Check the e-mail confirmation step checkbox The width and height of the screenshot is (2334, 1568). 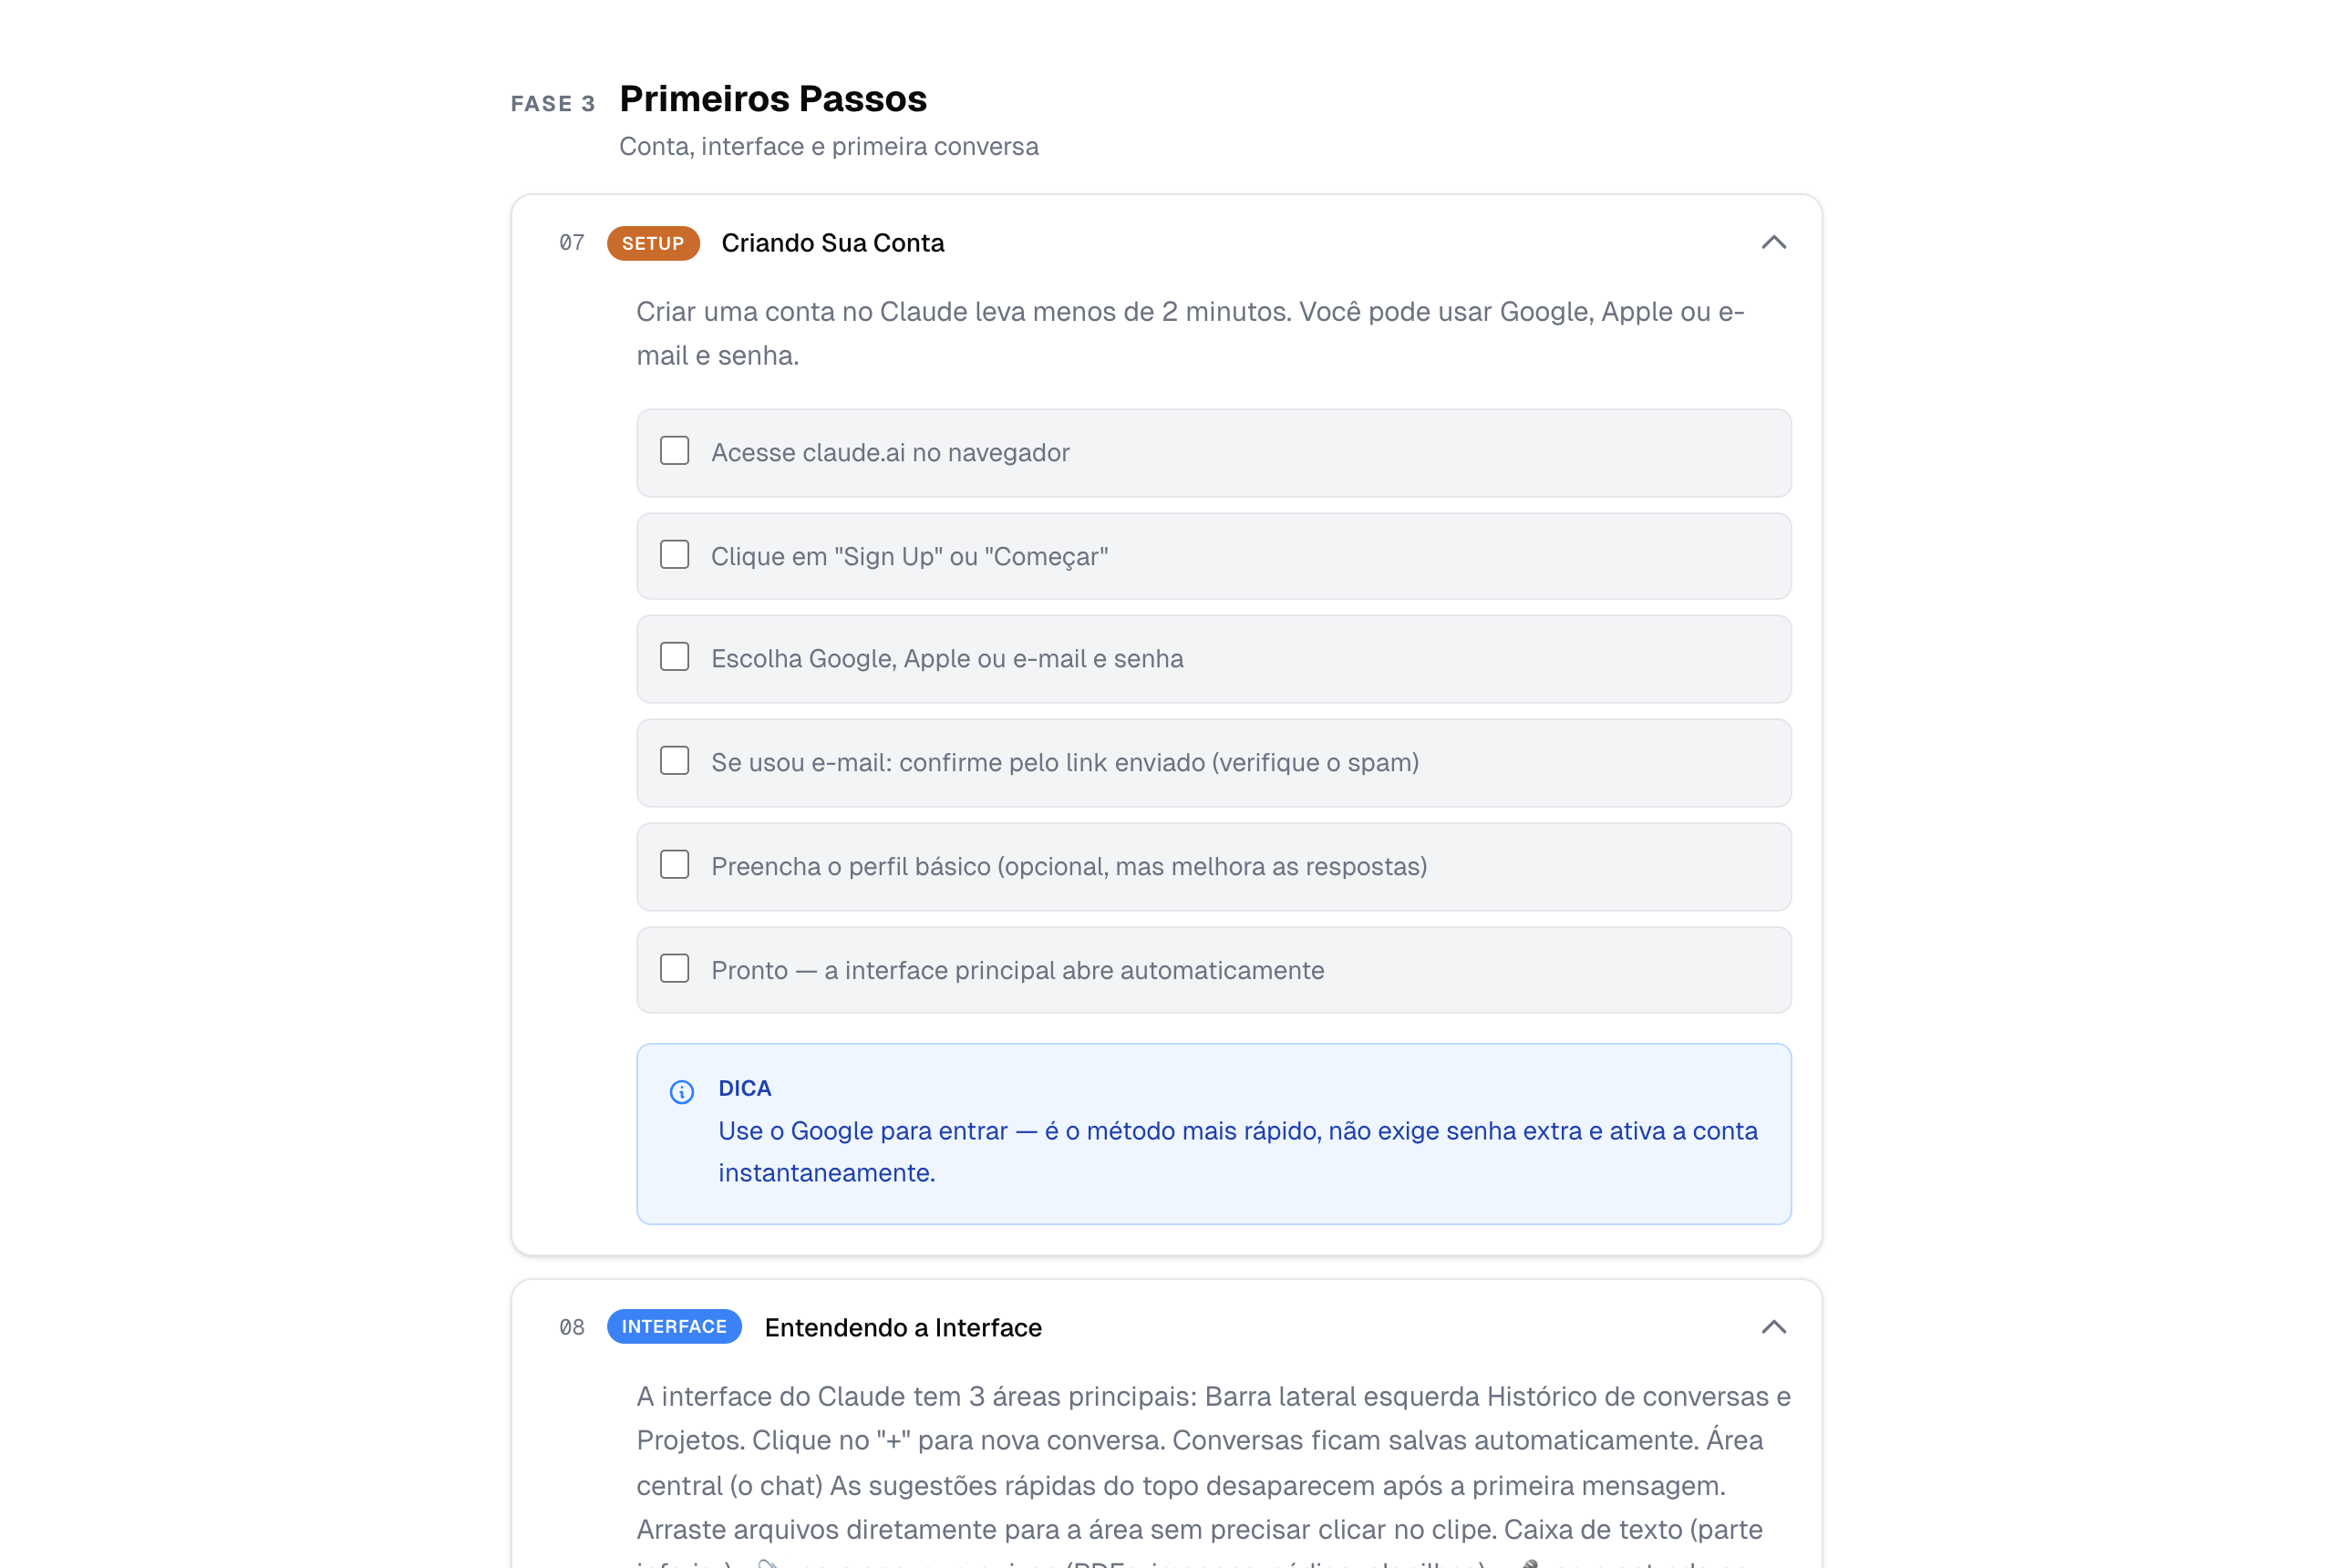coord(674,760)
